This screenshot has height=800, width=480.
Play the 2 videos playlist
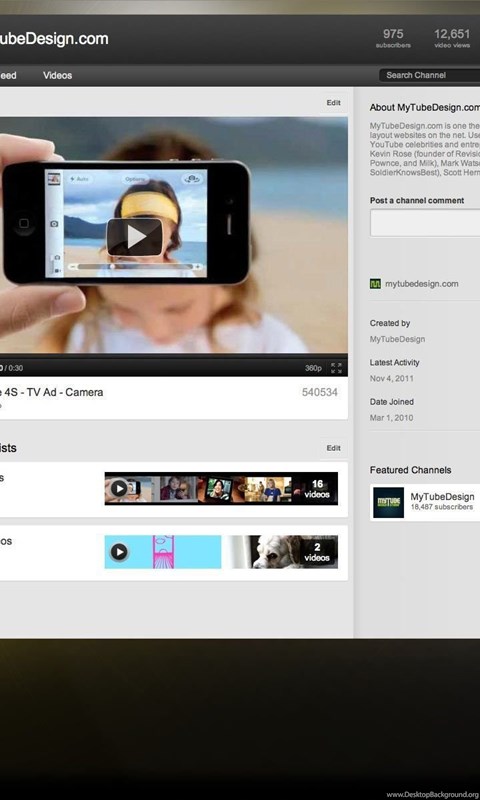119,552
